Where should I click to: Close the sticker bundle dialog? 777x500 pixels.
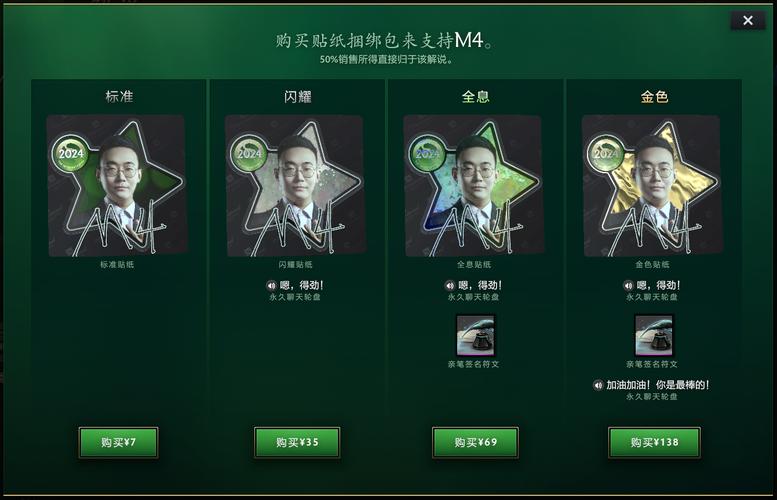(x=748, y=20)
